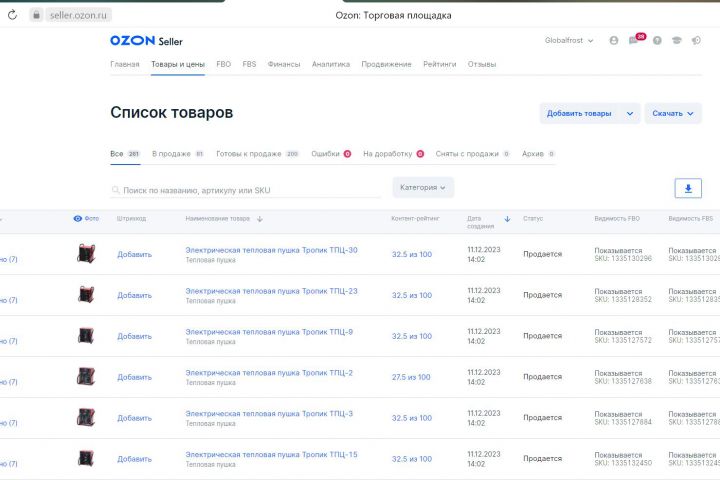Viewport: 720px width, 480px height.
Task: Open the Рейтинги menu item
Action: [439, 64]
